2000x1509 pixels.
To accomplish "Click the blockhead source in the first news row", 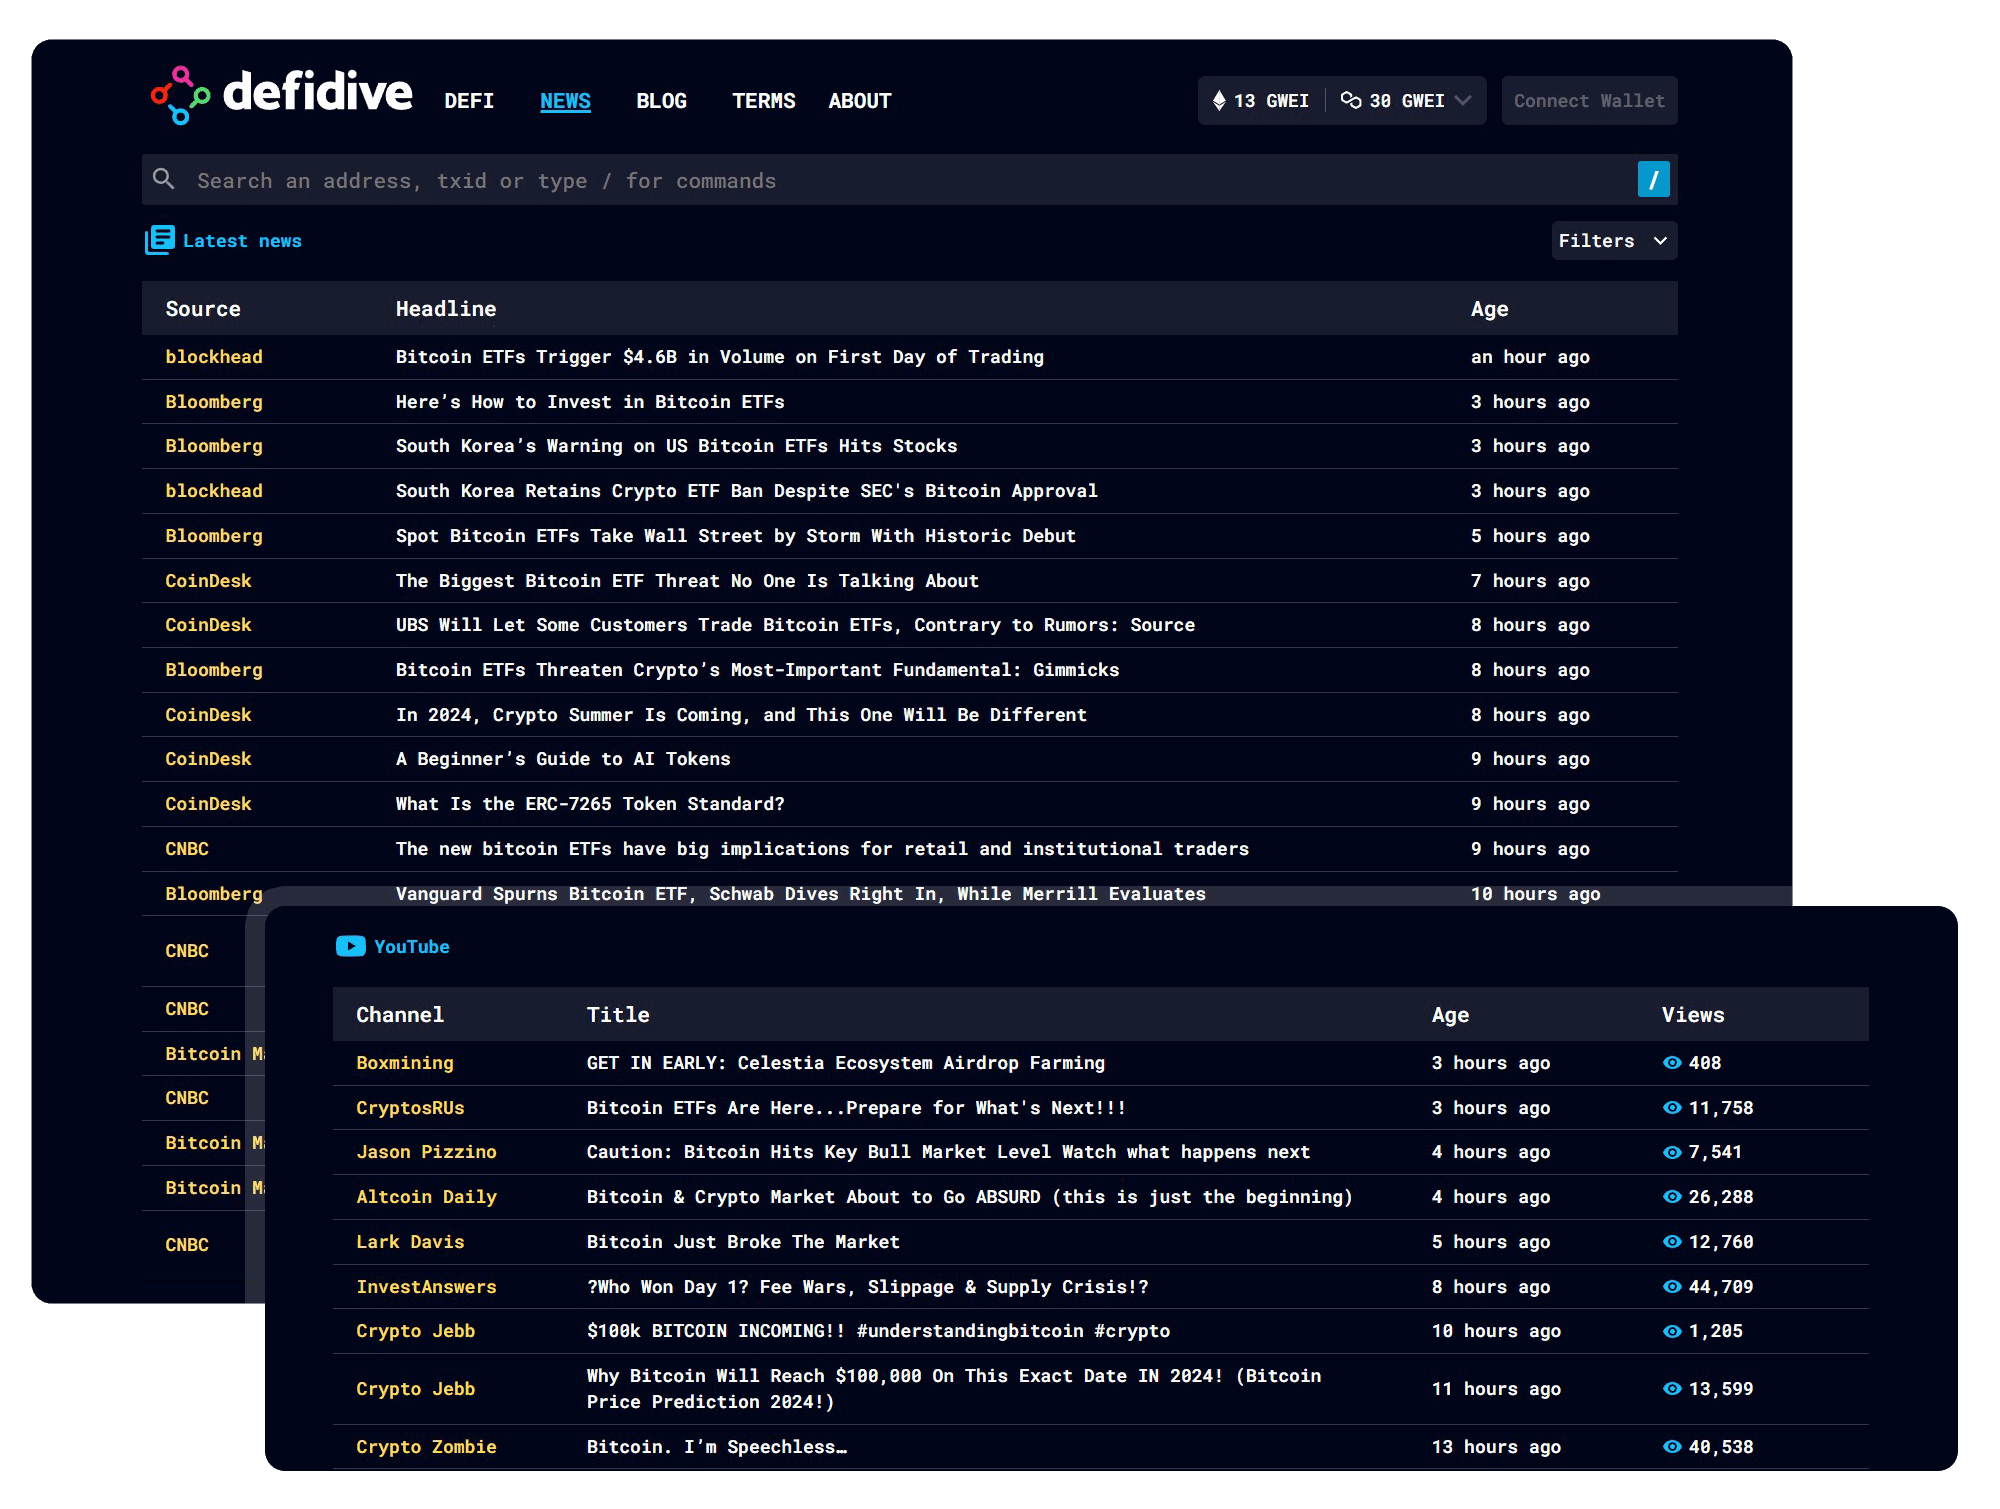I will point(214,357).
